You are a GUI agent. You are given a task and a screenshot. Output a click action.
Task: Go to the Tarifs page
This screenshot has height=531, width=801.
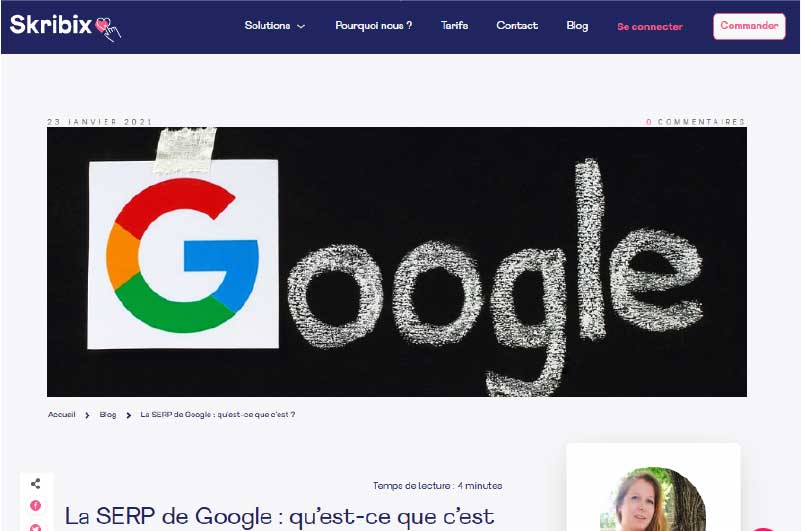pyautogui.click(x=454, y=26)
